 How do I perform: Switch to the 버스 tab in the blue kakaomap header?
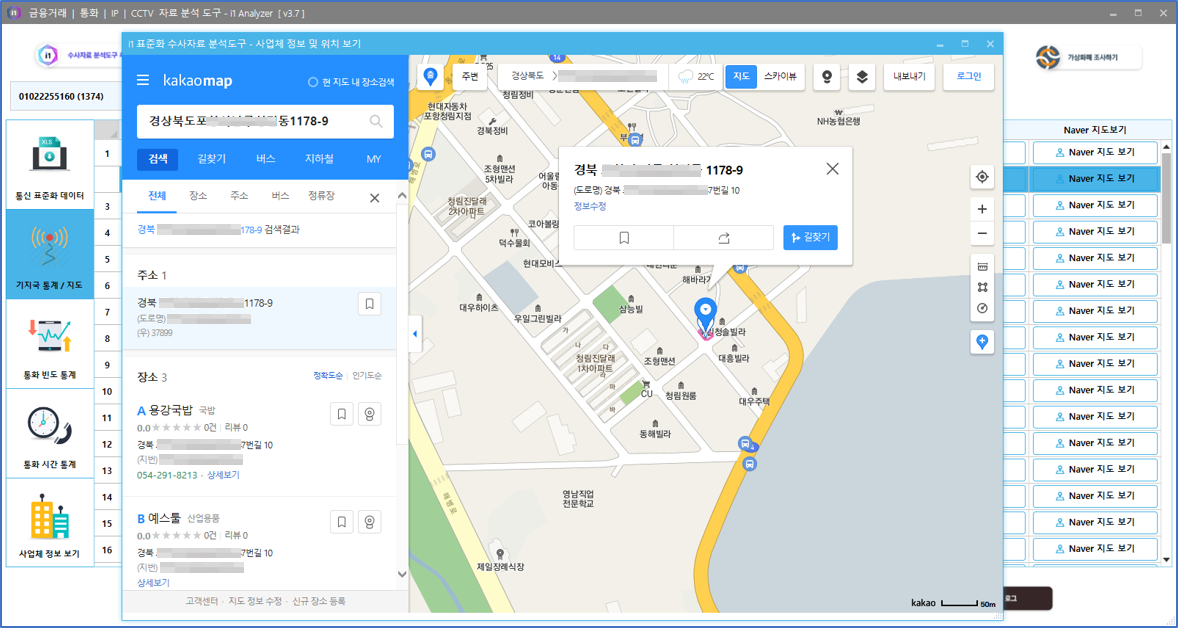(266, 159)
